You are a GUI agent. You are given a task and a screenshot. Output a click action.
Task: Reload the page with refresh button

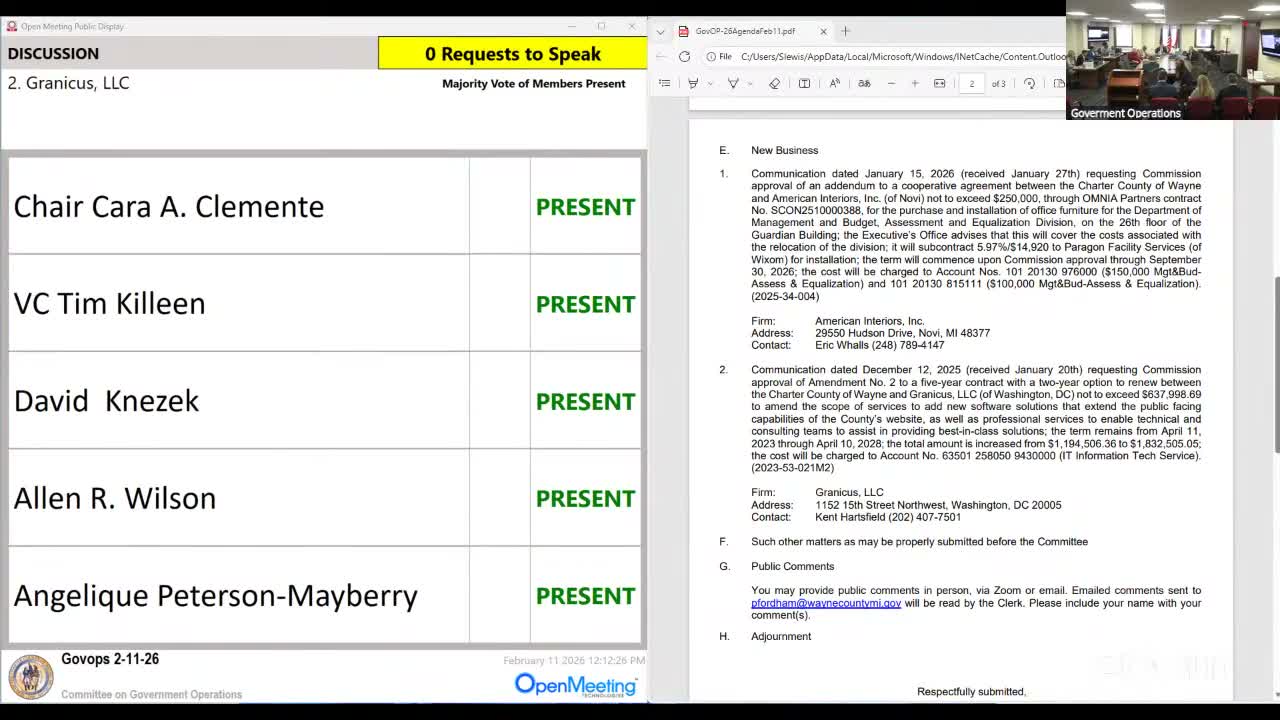click(684, 57)
